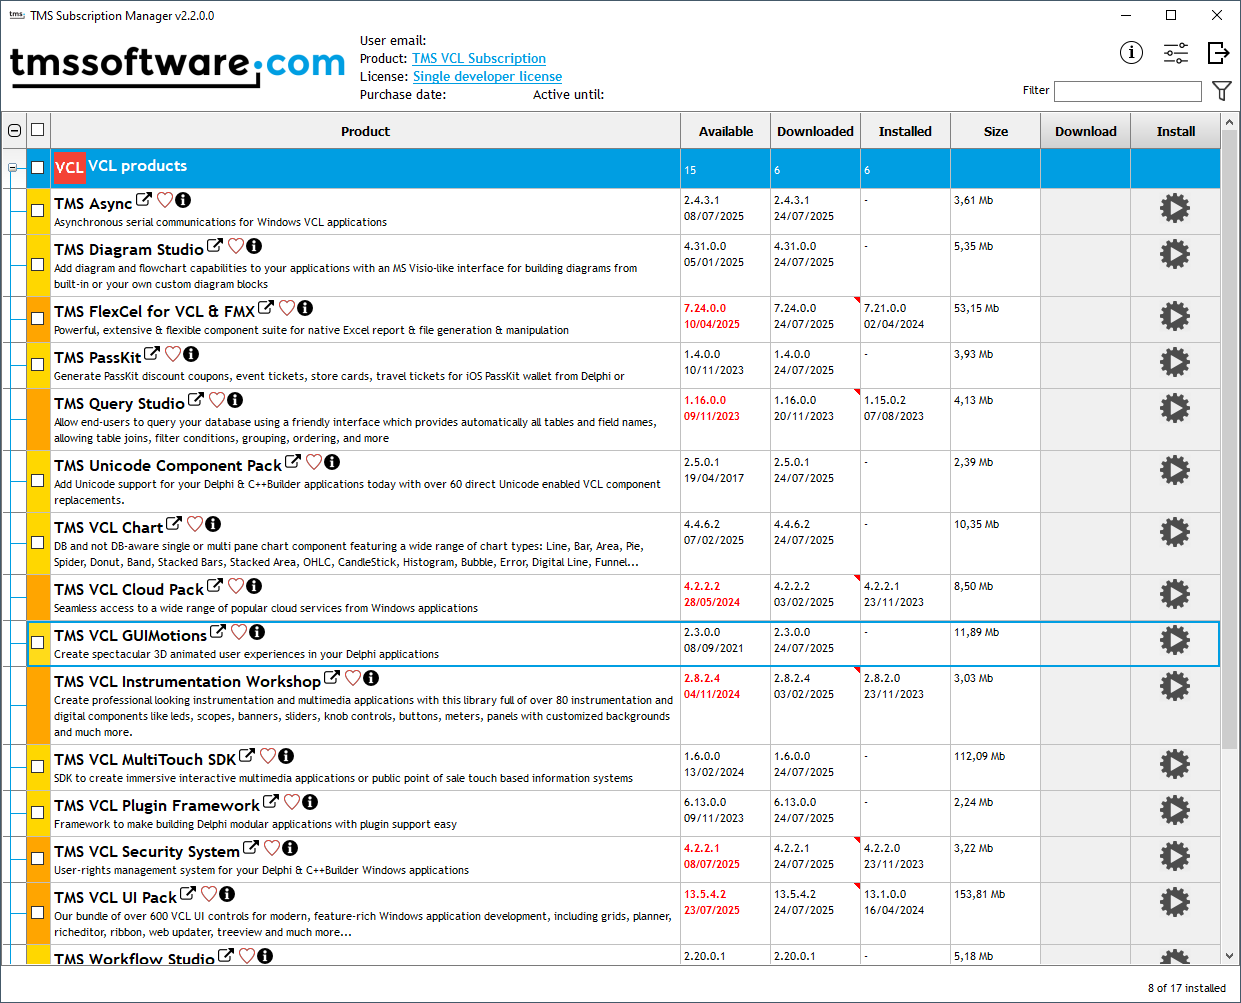Open TMS VCL MultiTouch SDK external link

(x=247, y=756)
